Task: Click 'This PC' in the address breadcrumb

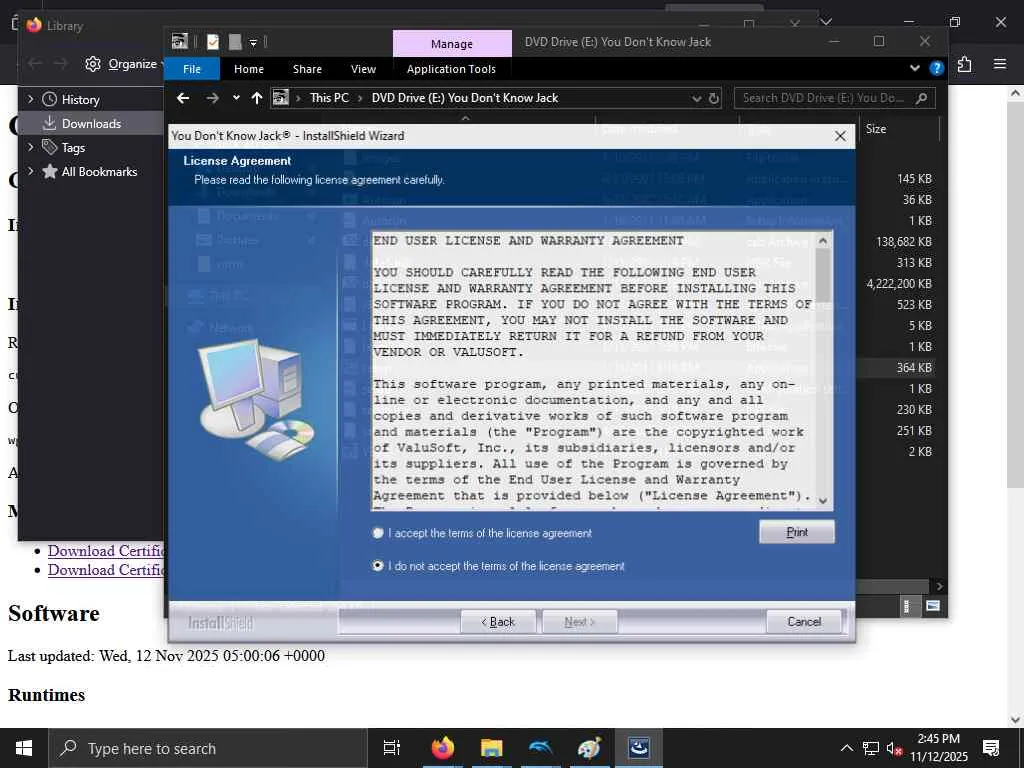Action: point(329,98)
